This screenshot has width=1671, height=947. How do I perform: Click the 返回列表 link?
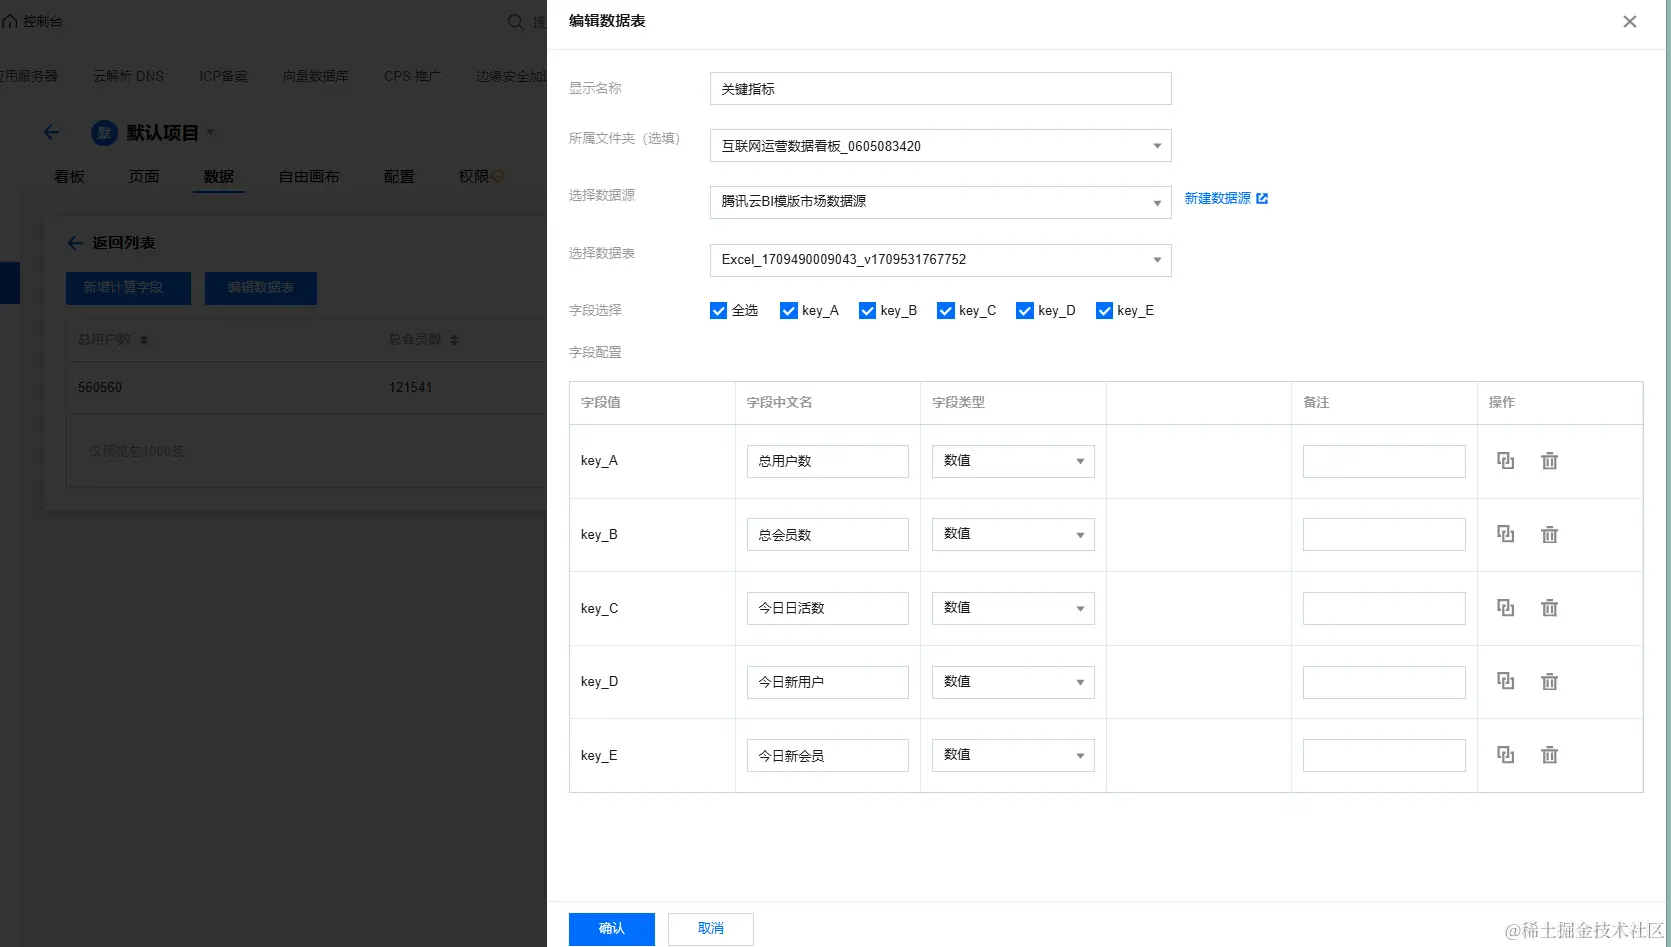click(x=124, y=243)
